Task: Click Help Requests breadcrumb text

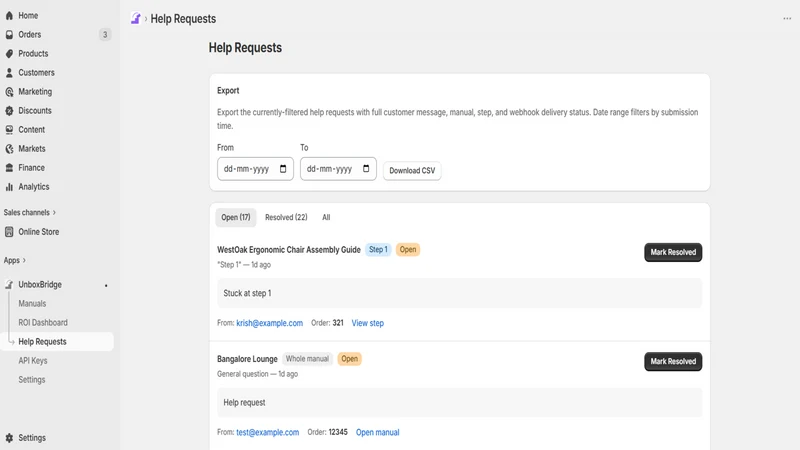Action: [x=183, y=19]
